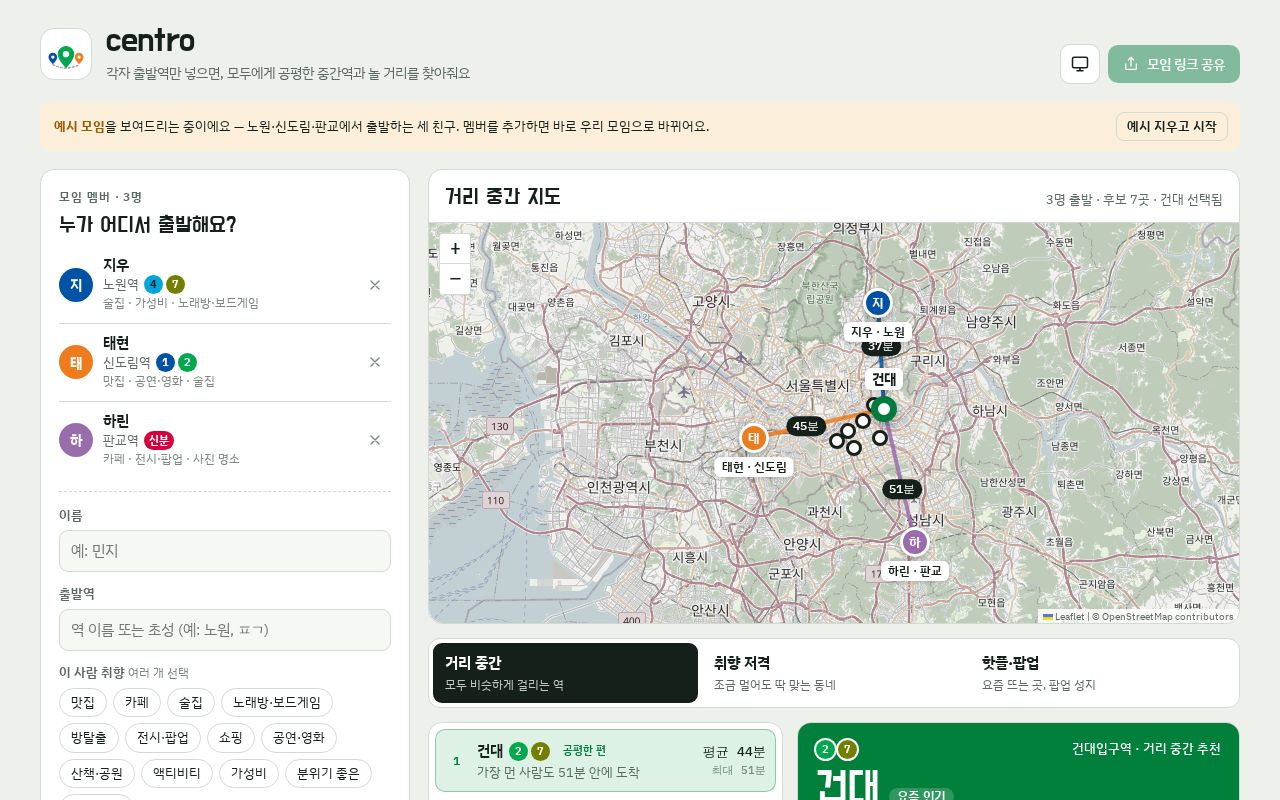Click the line 7 badge next to 노원역
The height and width of the screenshot is (800, 1280).
175,284
